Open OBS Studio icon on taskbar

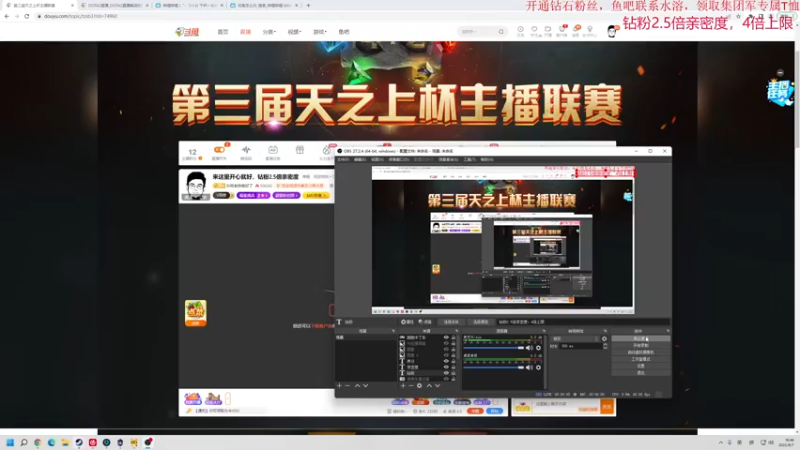point(148,442)
